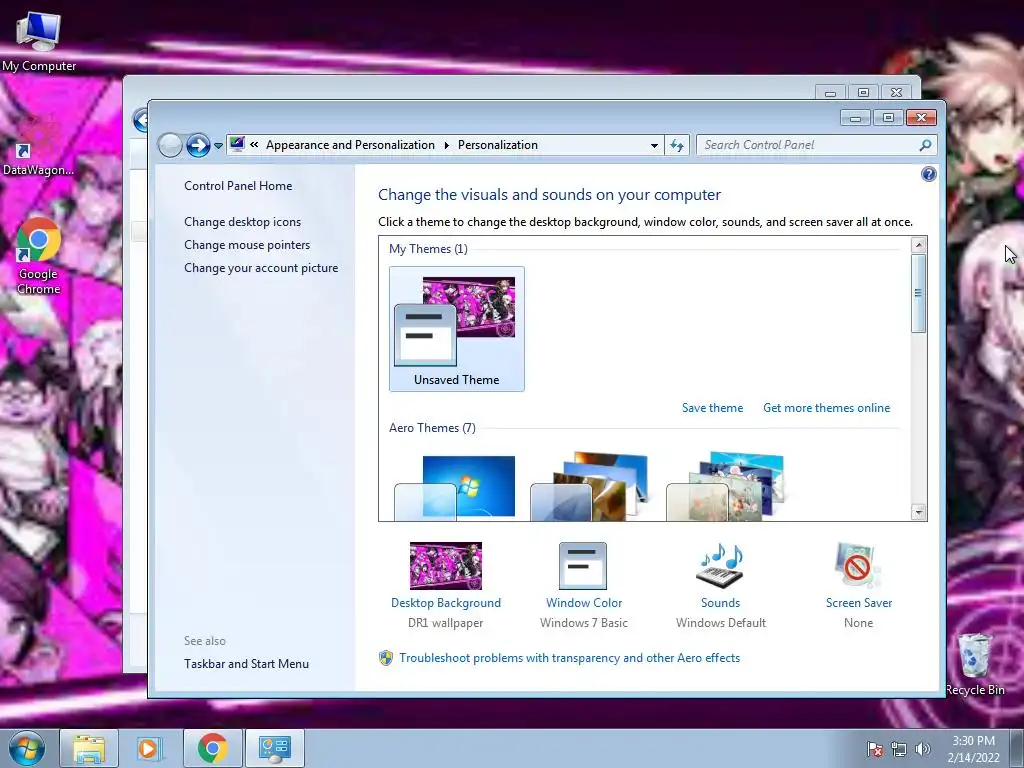Viewport: 1024px width, 768px height.
Task: Click Appearance and Personalization breadcrumb
Action: click(x=350, y=145)
